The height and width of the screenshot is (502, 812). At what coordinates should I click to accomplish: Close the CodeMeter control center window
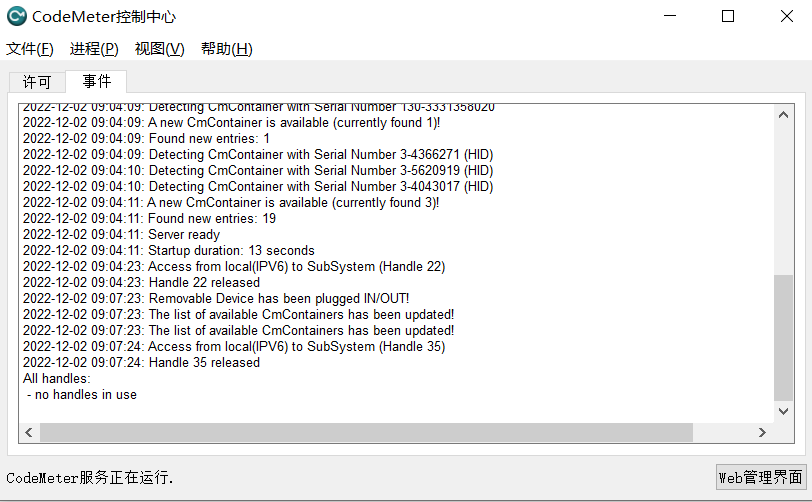[787, 16]
